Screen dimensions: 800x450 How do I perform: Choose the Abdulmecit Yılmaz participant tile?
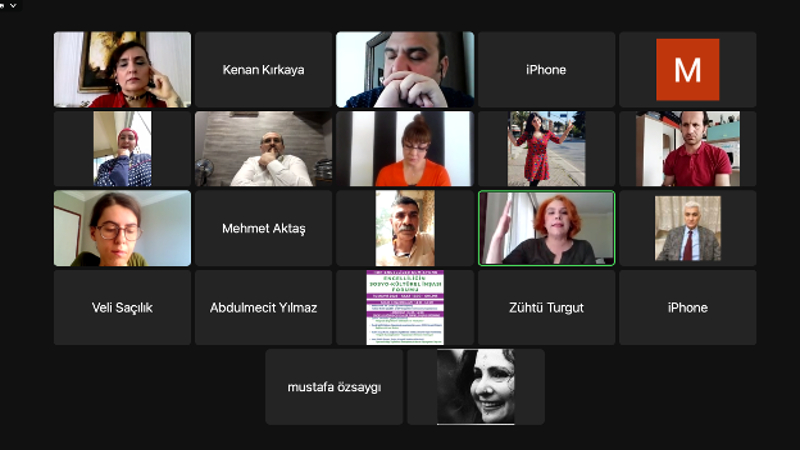pos(263,308)
